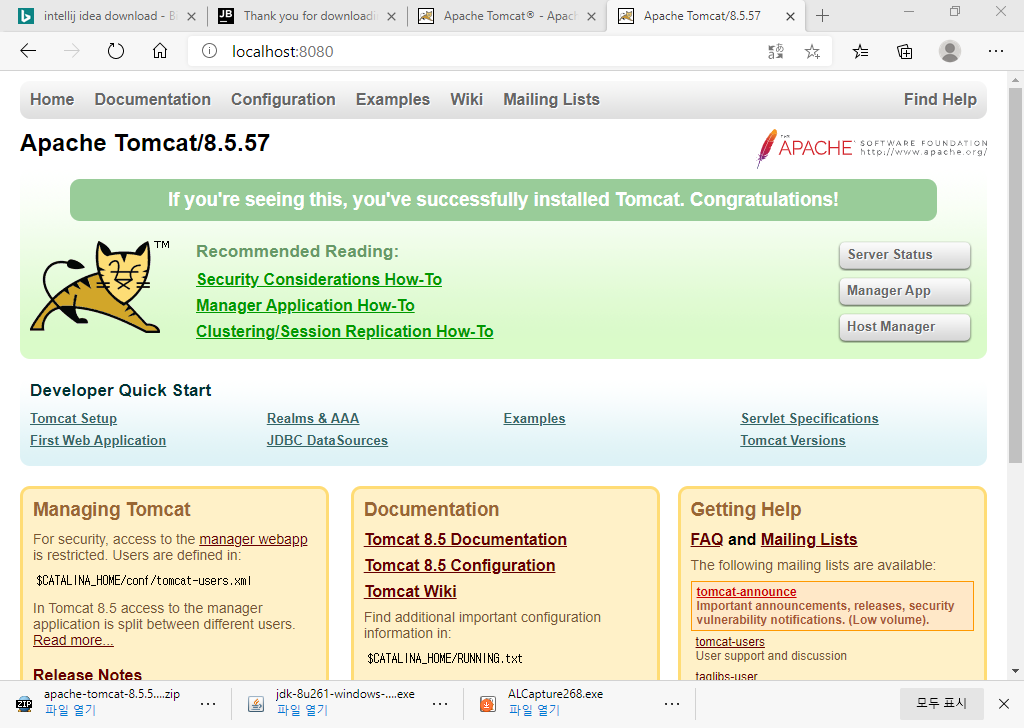Open Tomcat Versions link

pyautogui.click(x=793, y=441)
